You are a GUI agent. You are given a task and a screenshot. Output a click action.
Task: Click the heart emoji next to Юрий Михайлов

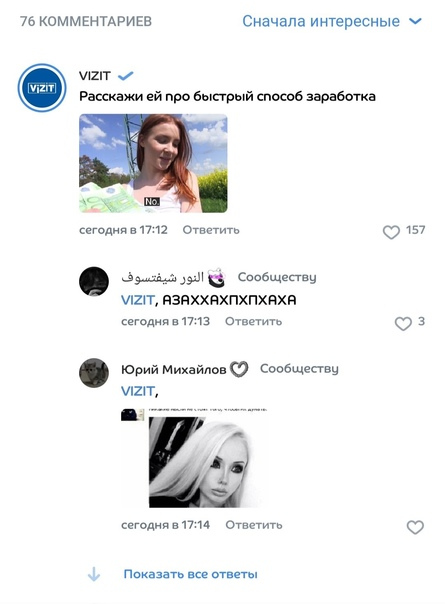coord(239,369)
